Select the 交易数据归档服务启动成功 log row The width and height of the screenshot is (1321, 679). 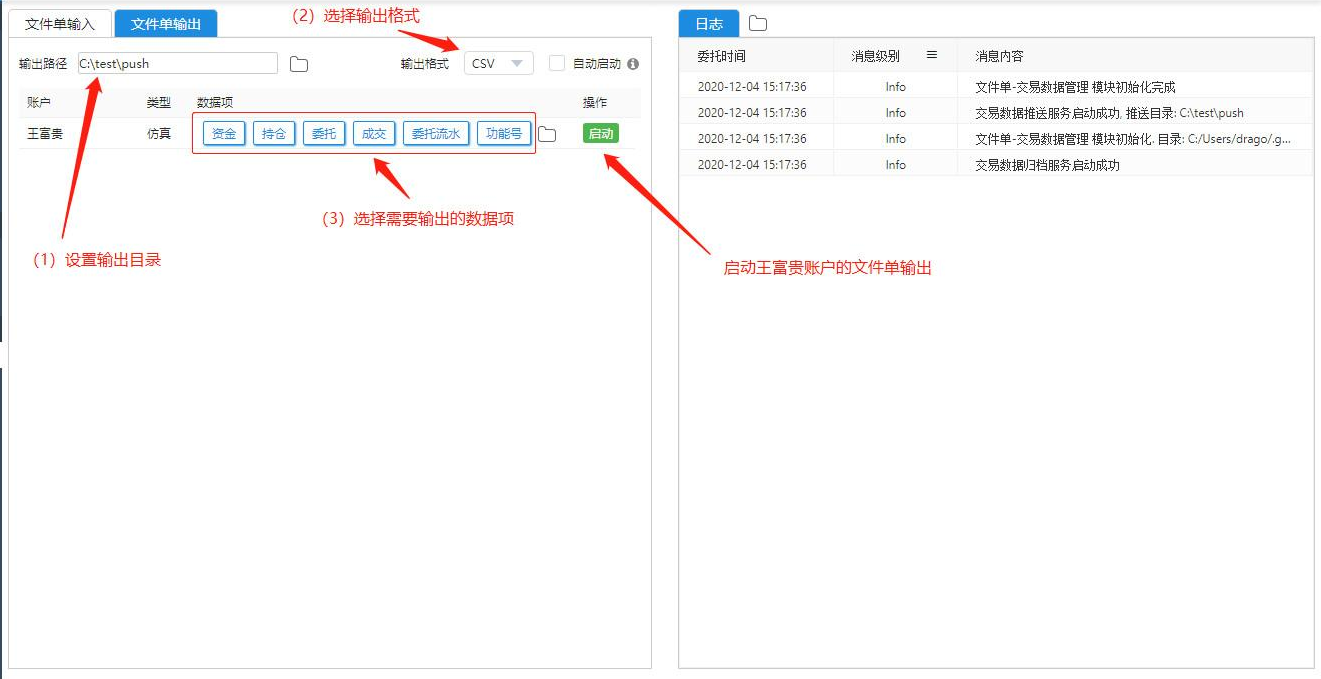click(x=1047, y=165)
